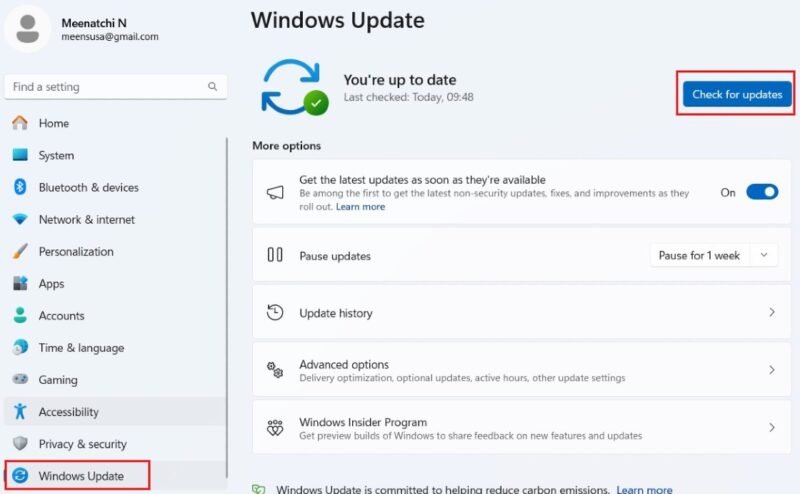Click Last checked: Today, 09:48 text
The image size is (800, 494).
pyautogui.click(x=408, y=97)
